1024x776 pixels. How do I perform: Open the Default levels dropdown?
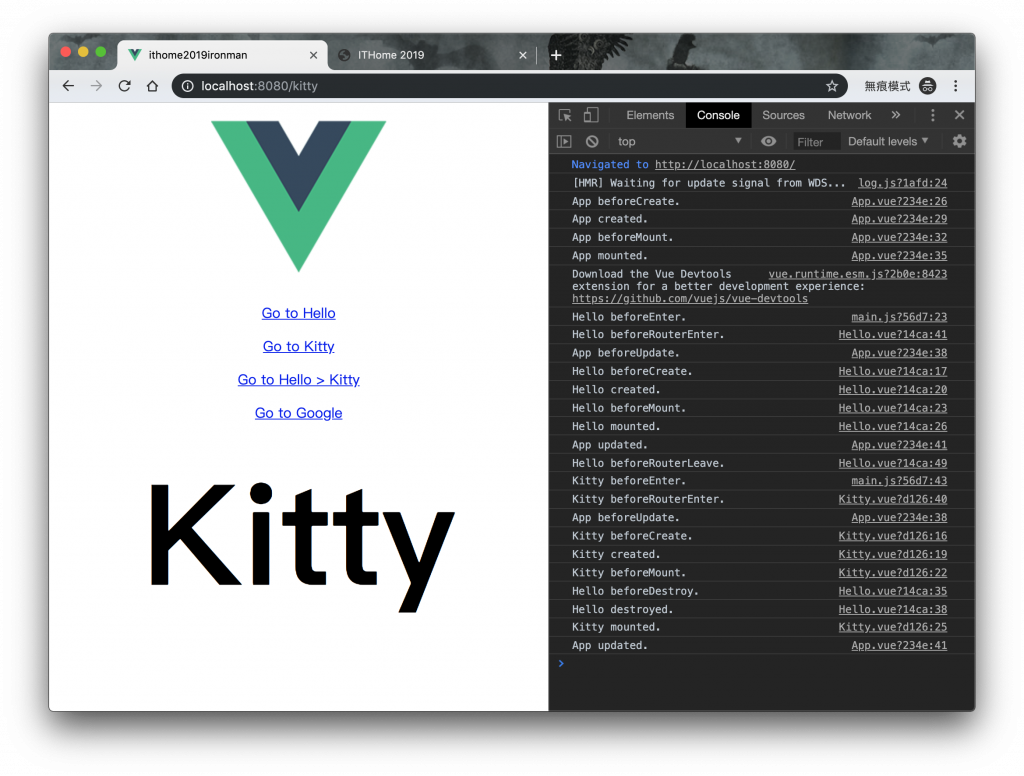coord(888,141)
